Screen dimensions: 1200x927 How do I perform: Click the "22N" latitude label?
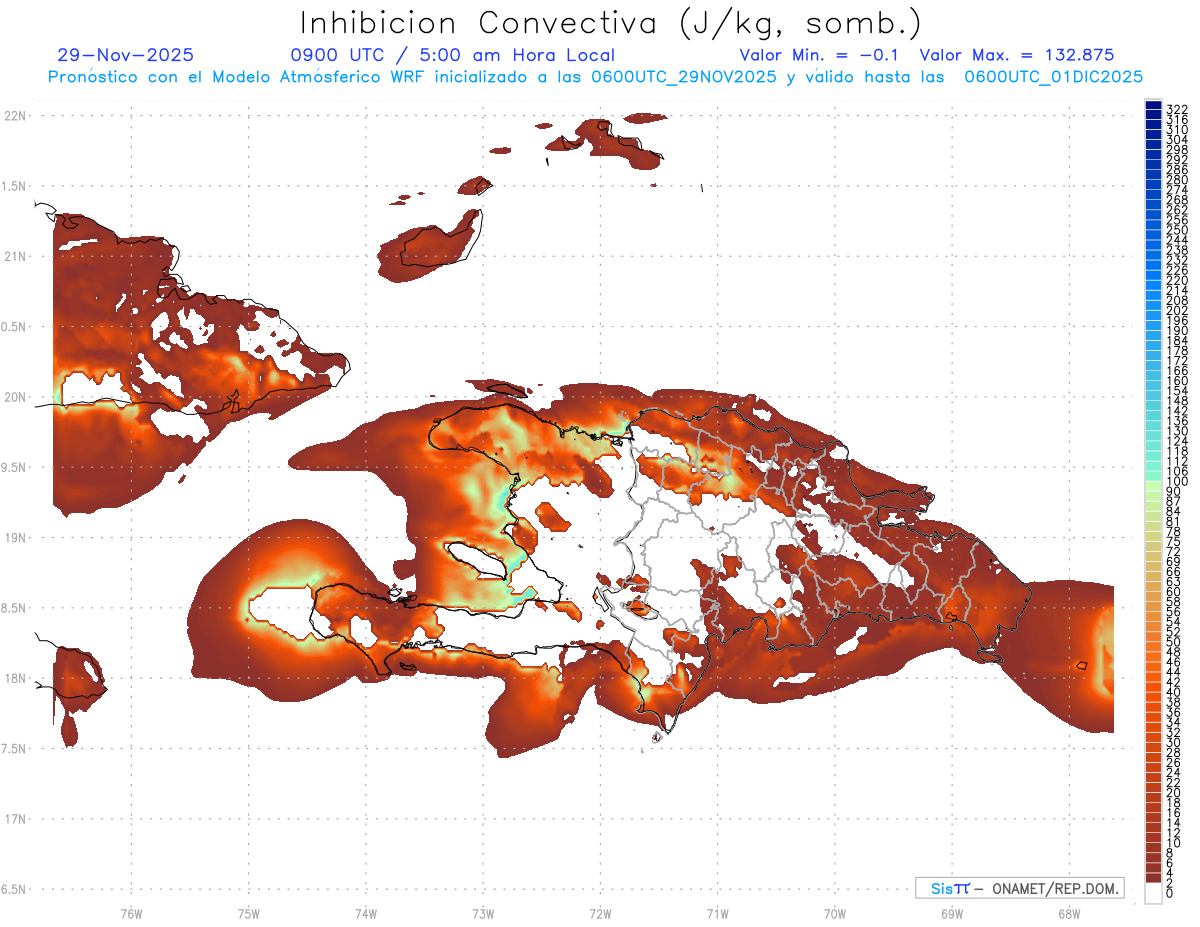click(x=15, y=115)
